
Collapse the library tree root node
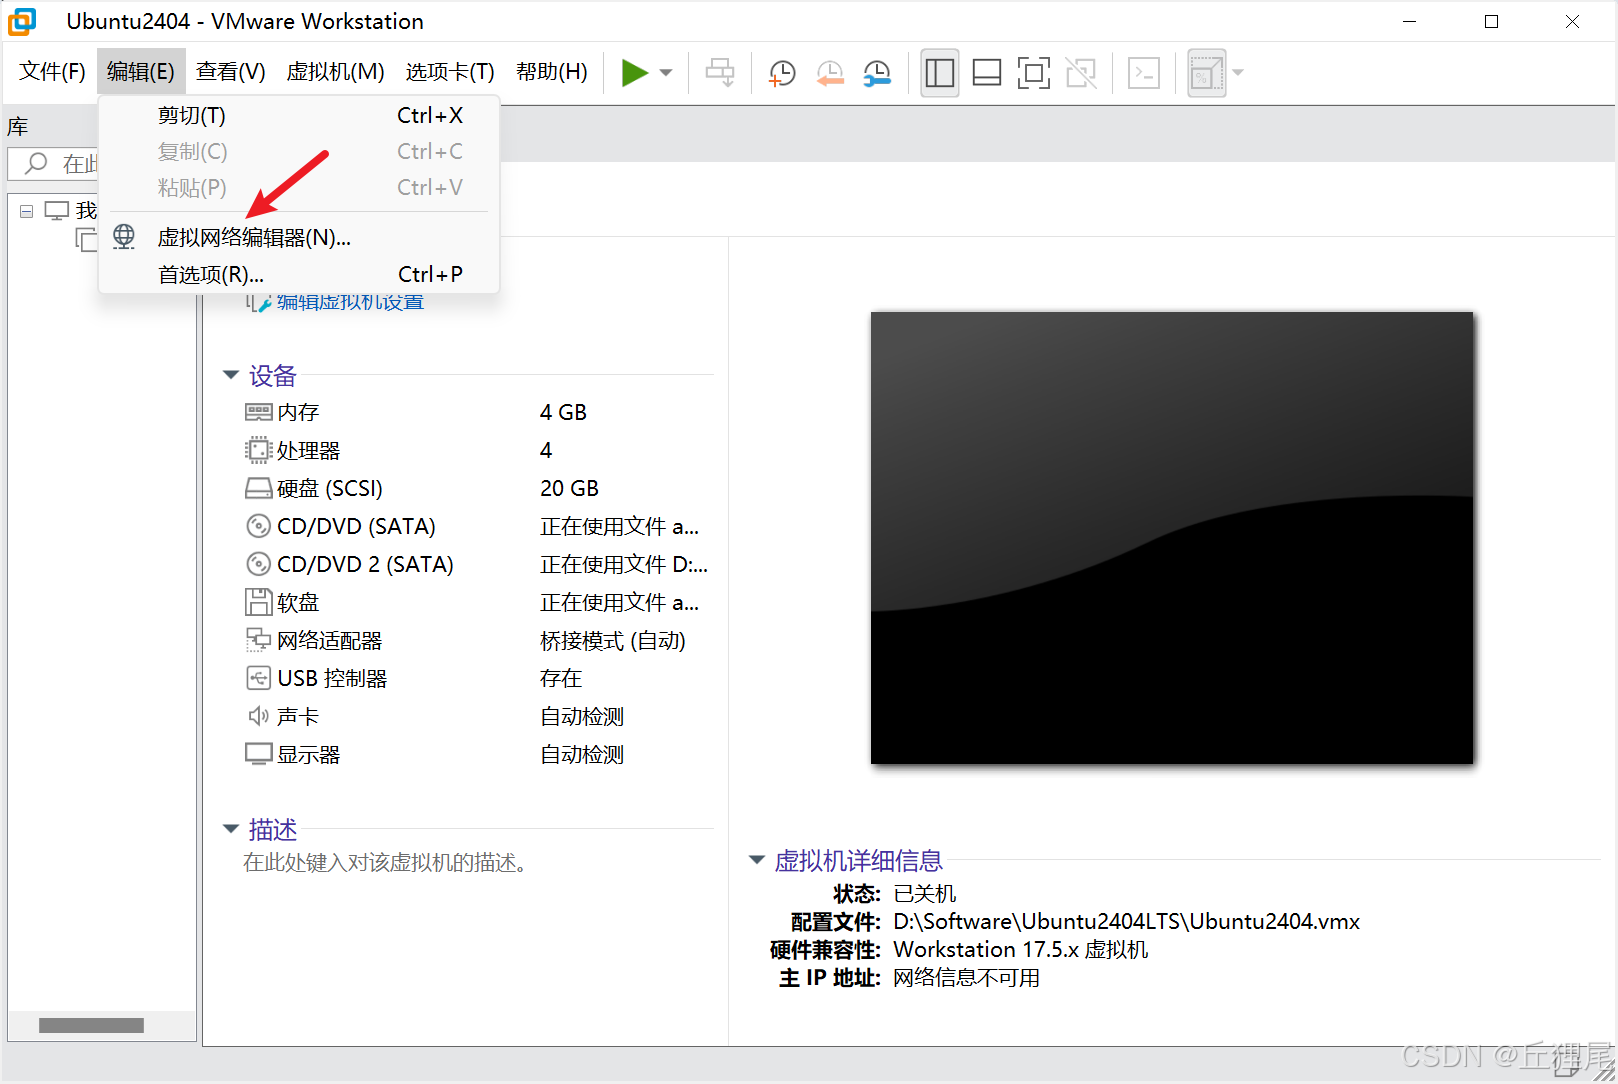click(x=27, y=211)
